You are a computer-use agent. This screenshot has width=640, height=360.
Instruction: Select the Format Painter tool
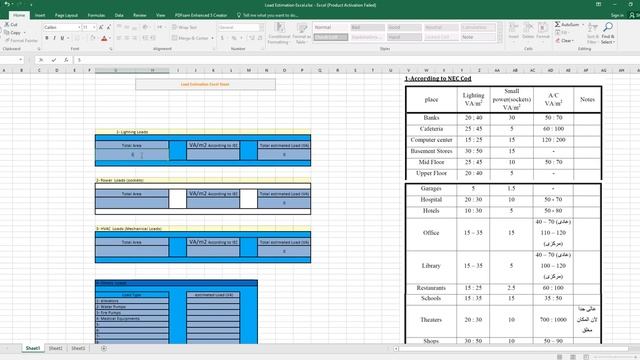(x=21, y=41)
